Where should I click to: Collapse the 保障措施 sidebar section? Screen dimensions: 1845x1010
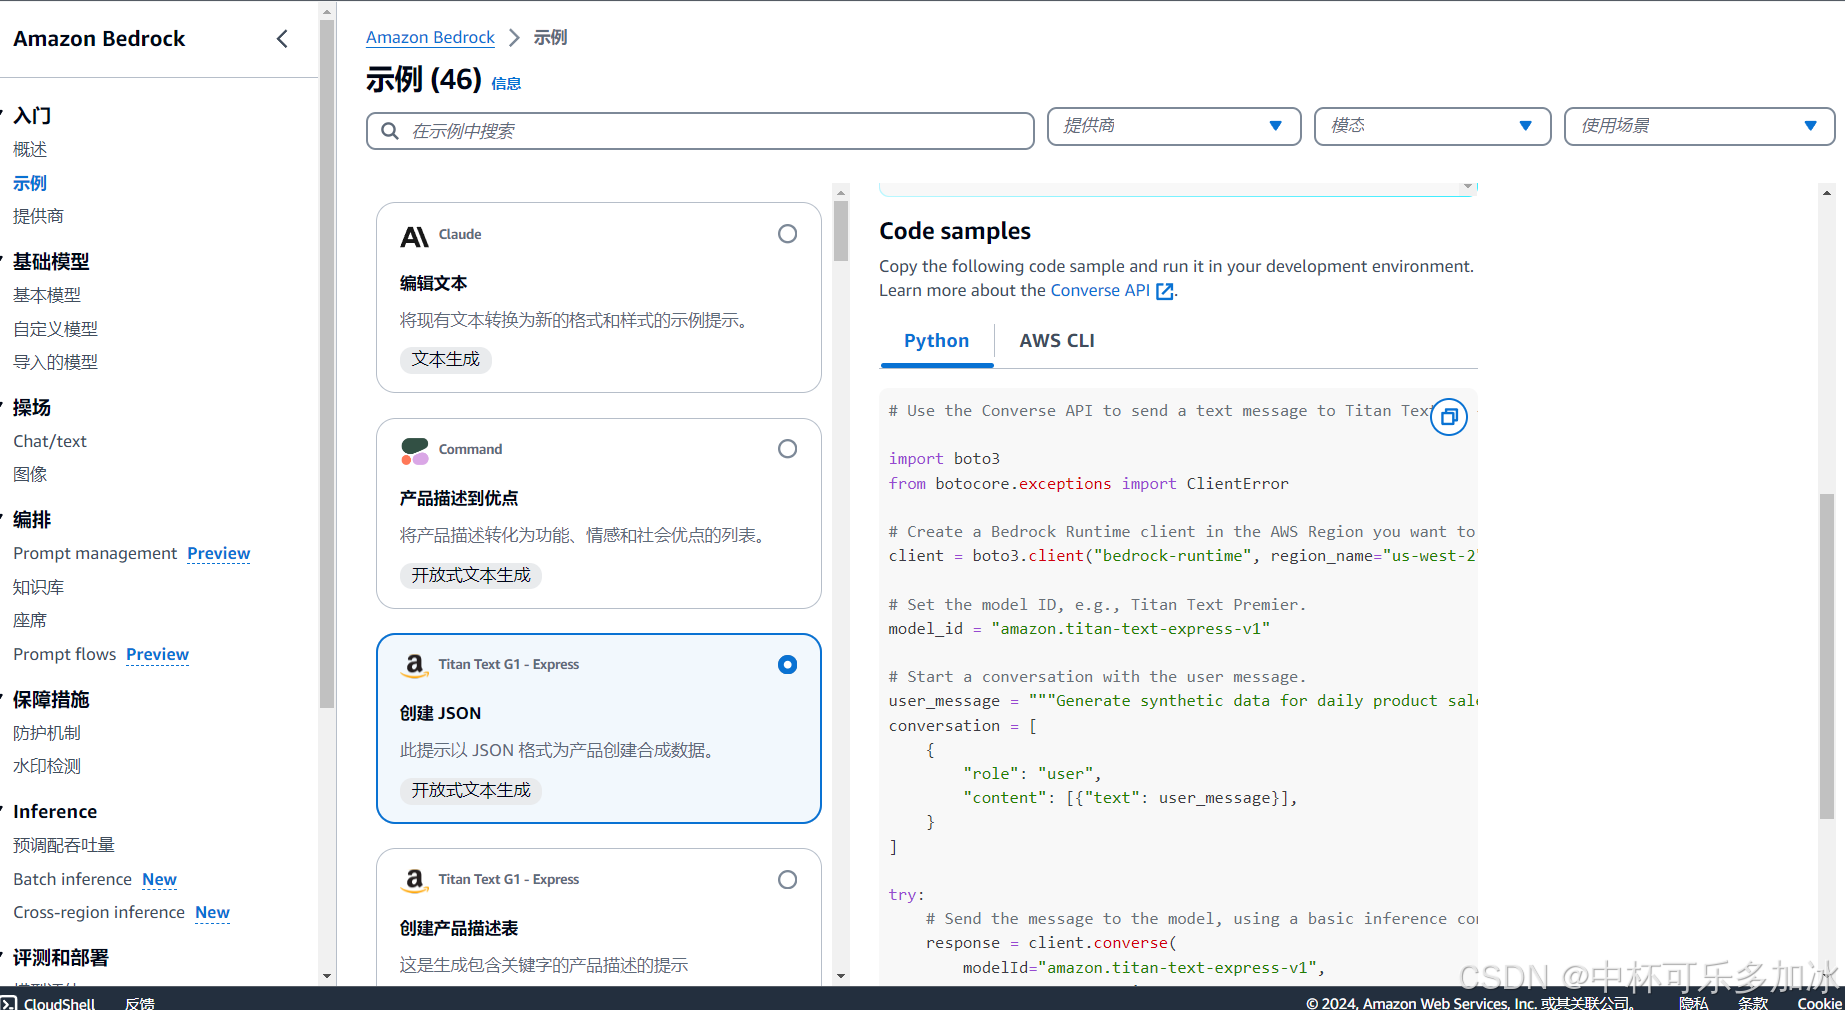(3, 699)
